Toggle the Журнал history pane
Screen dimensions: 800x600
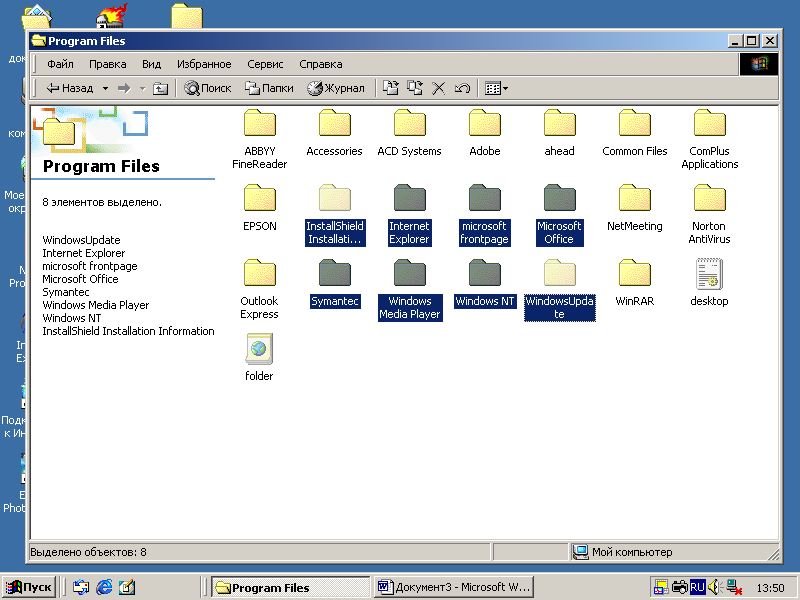click(x=336, y=88)
